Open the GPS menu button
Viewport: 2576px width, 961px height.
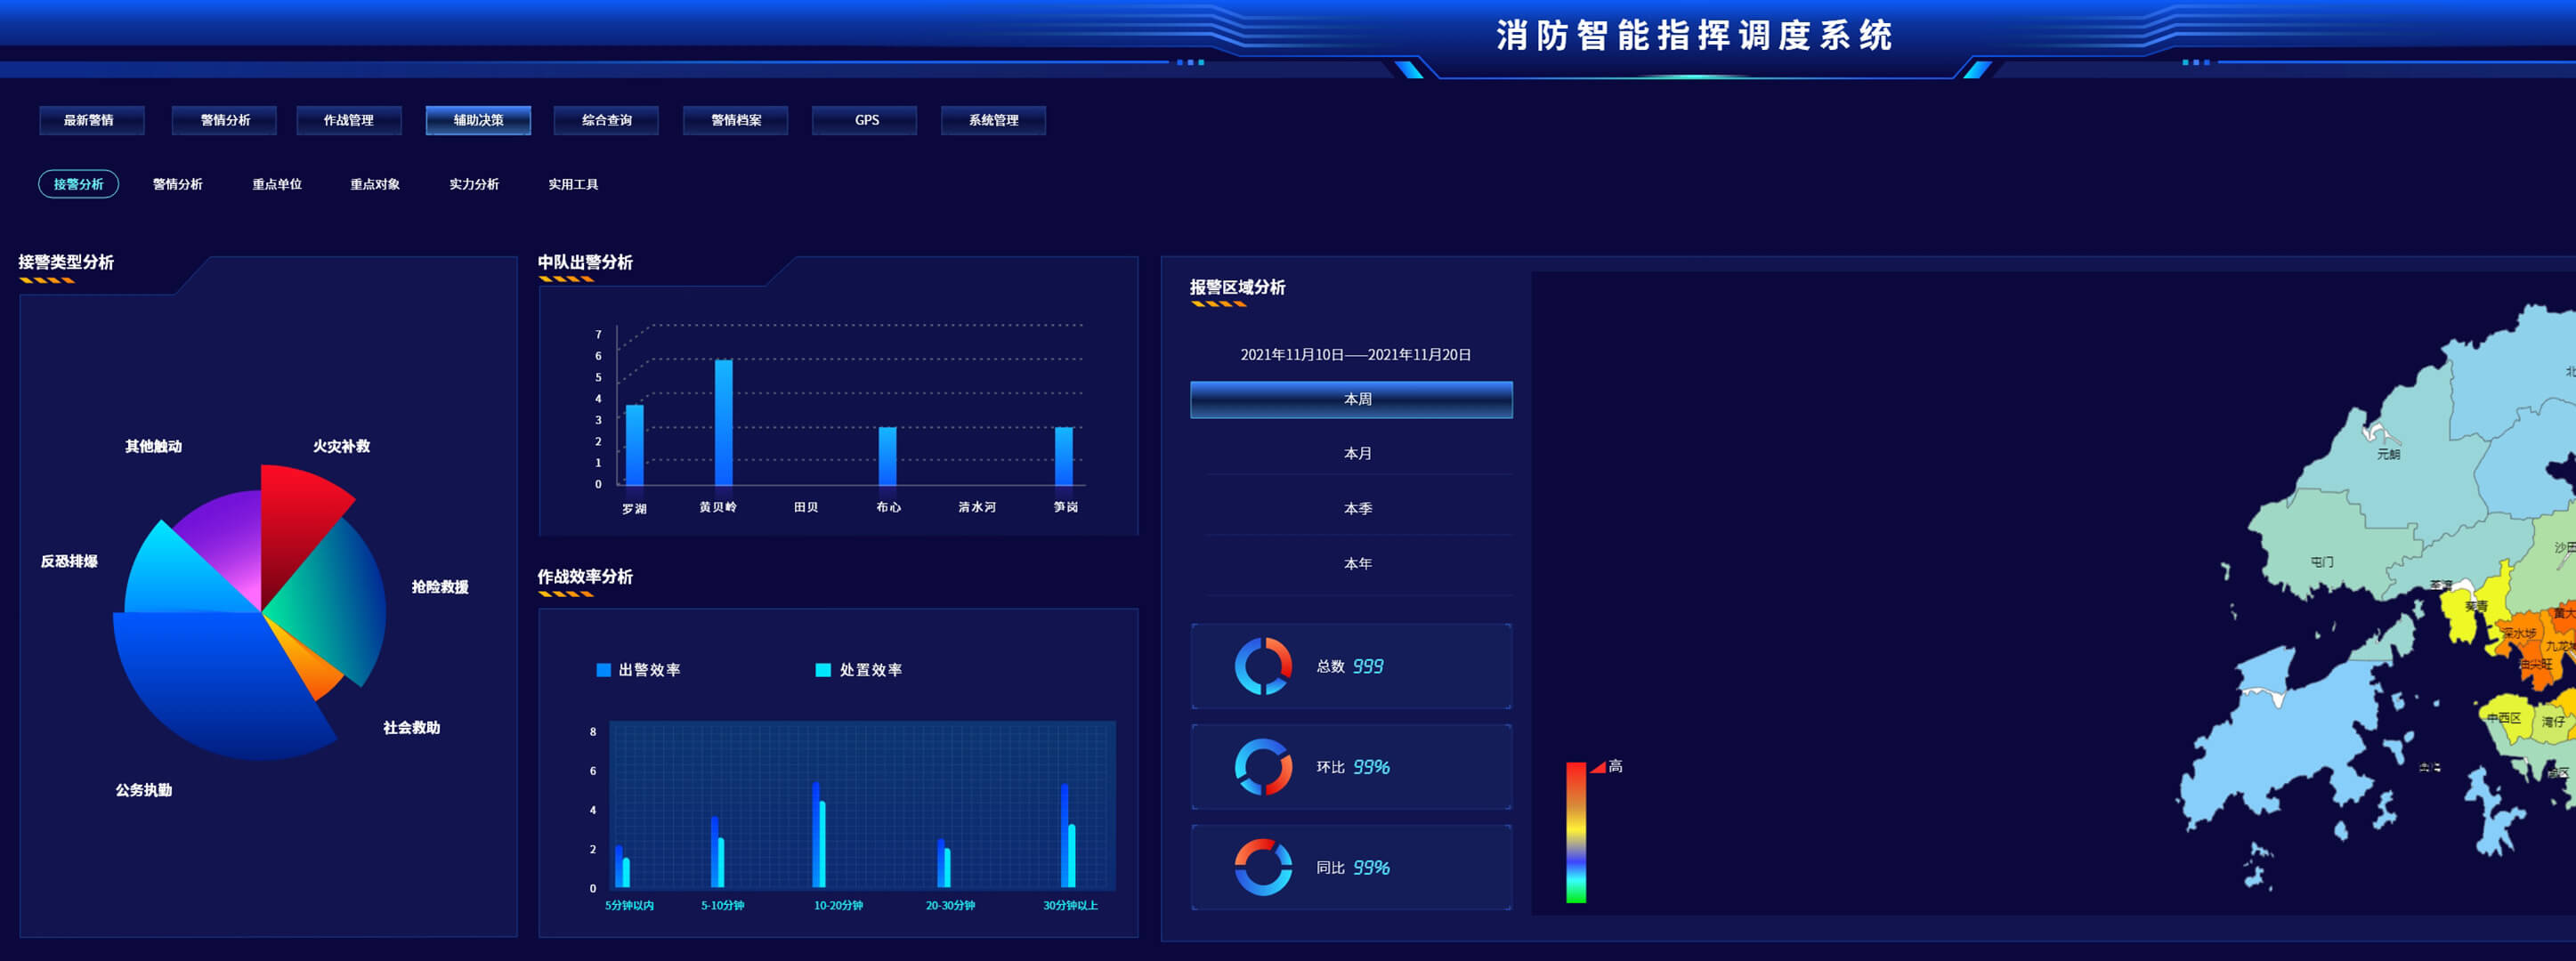pyautogui.click(x=865, y=120)
